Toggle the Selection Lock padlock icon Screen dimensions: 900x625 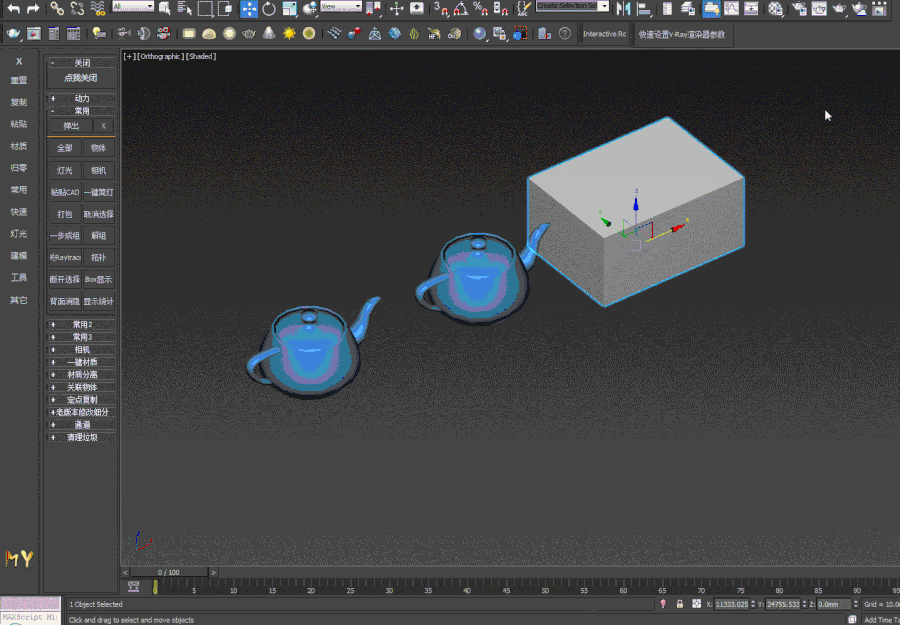pyautogui.click(x=680, y=604)
